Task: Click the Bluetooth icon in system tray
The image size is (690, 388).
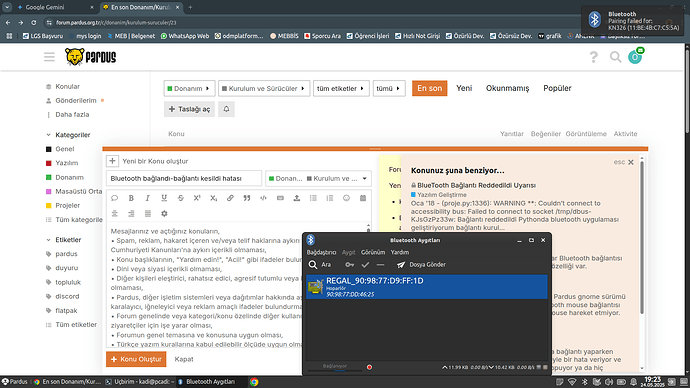Action: pos(584,382)
